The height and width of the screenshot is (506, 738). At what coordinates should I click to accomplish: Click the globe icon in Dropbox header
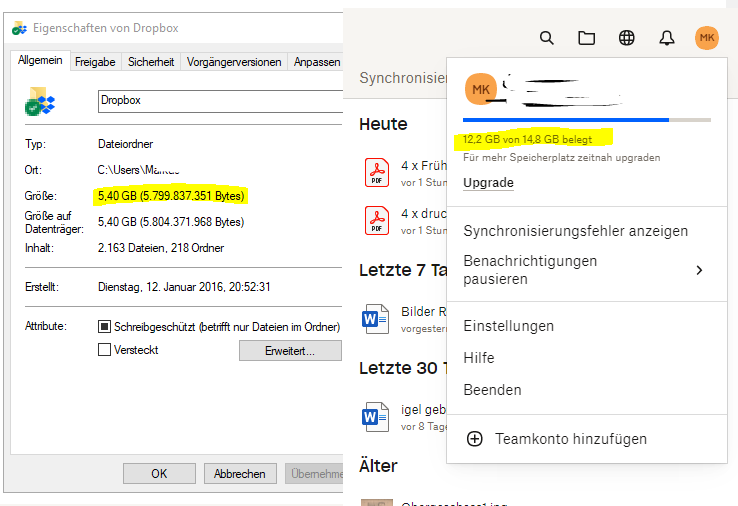pos(627,38)
